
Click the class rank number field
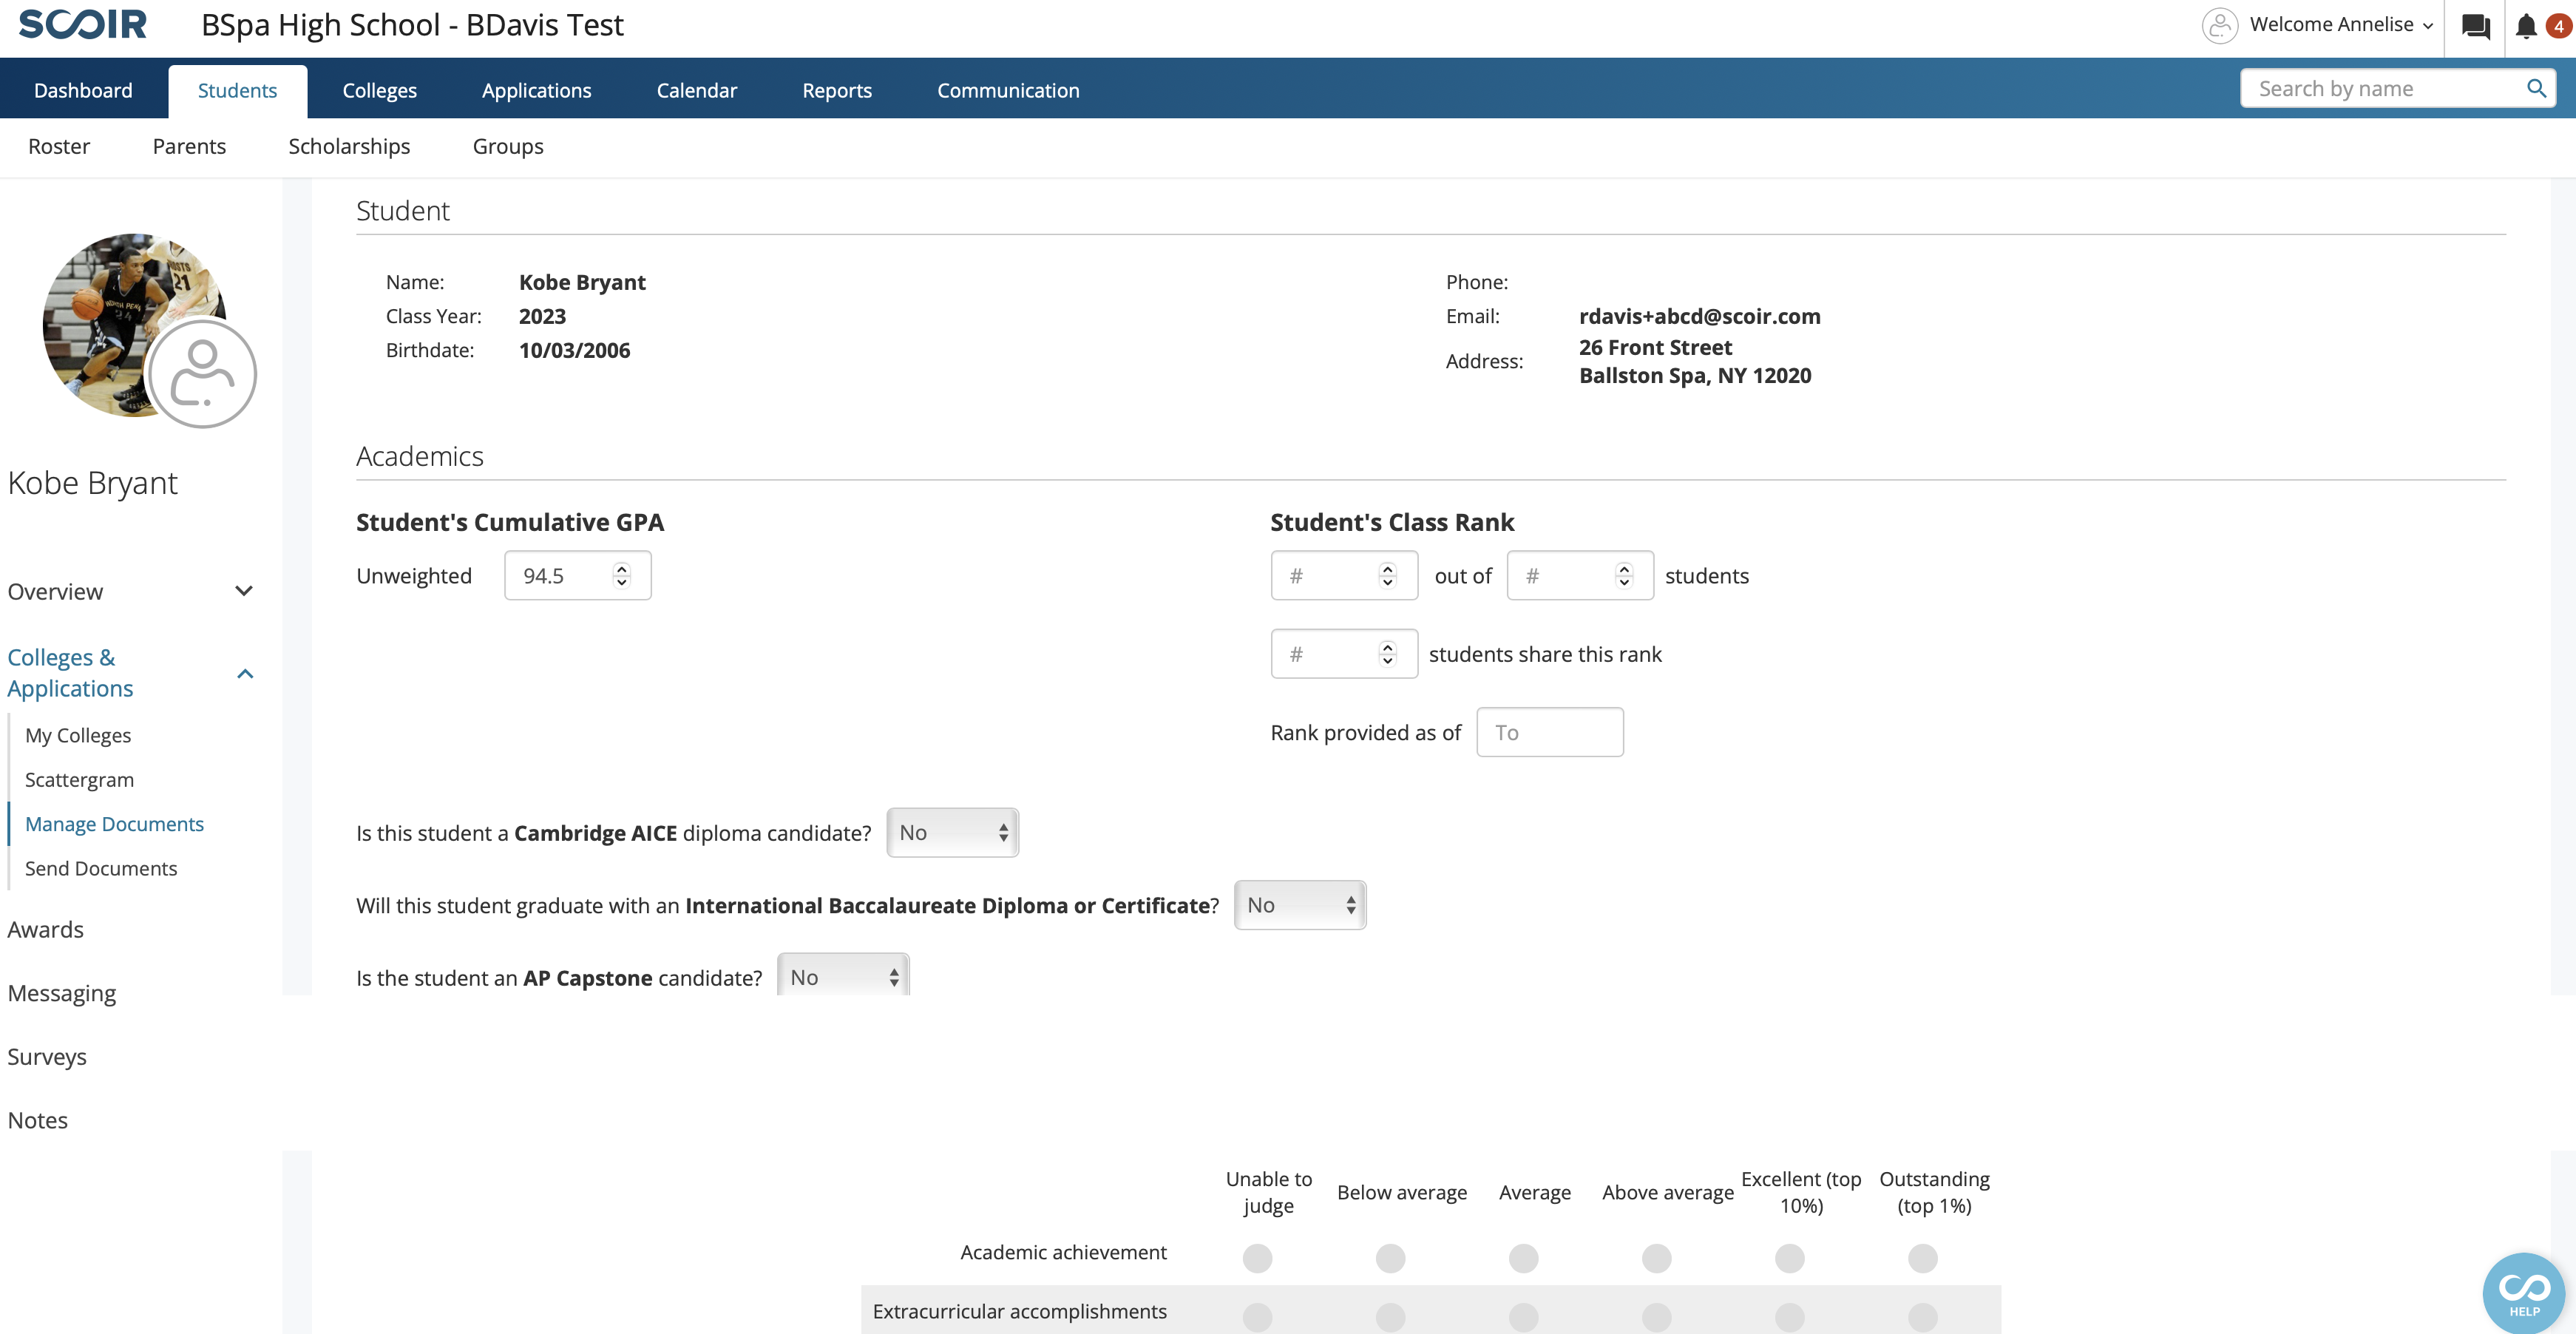pyautogui.click(x=1343, y=575)
